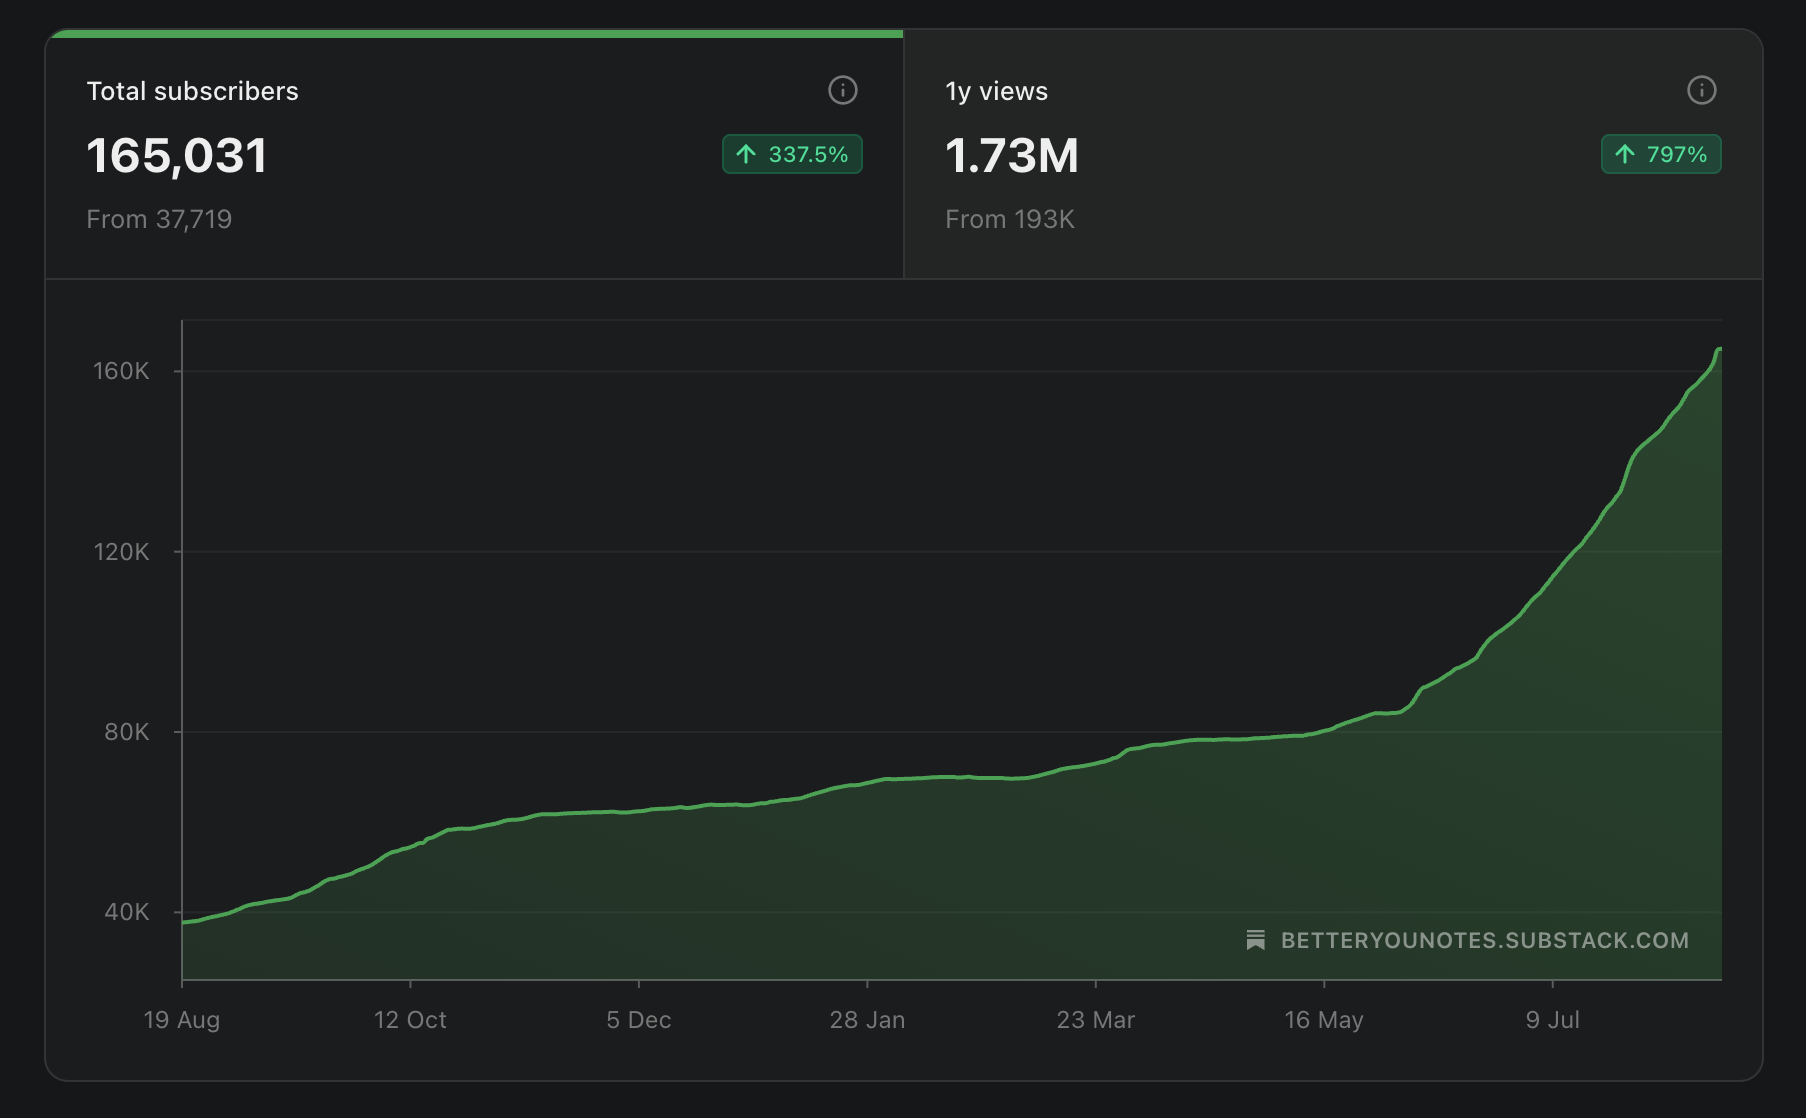Click the 19 Aug date label
1806x1118 pixels.
182,1020
